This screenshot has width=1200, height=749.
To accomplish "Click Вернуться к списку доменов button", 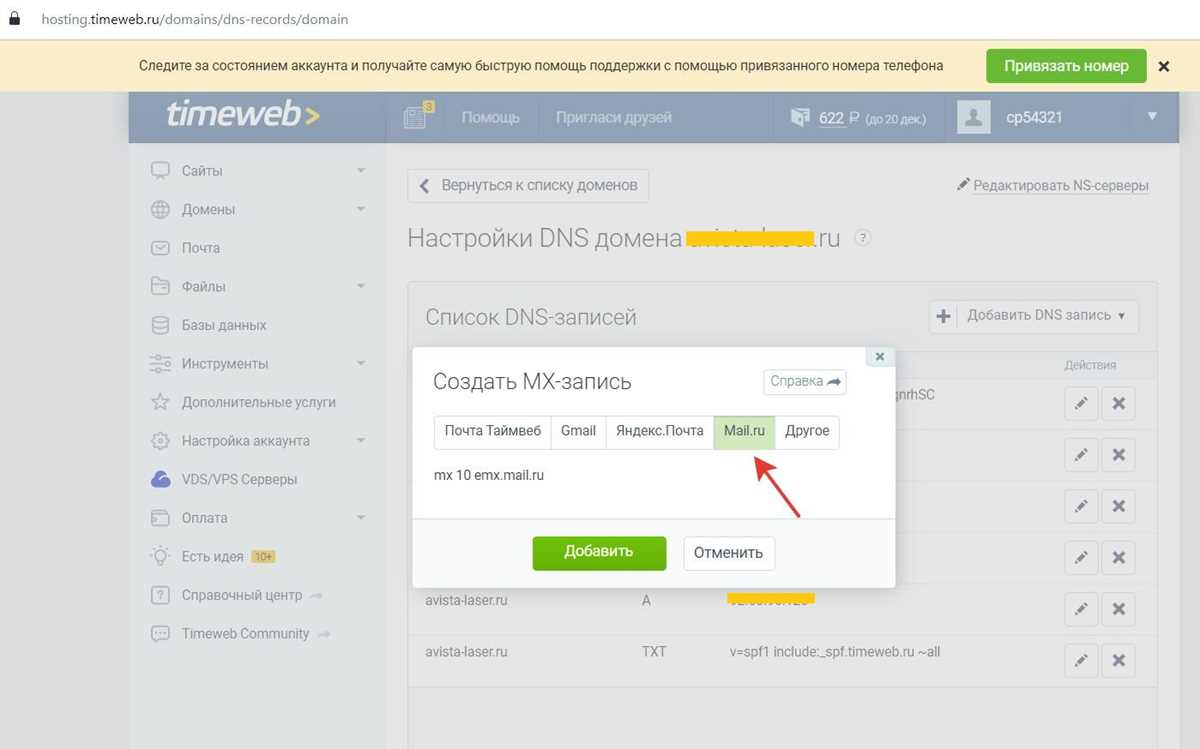I will click(528, 186).
